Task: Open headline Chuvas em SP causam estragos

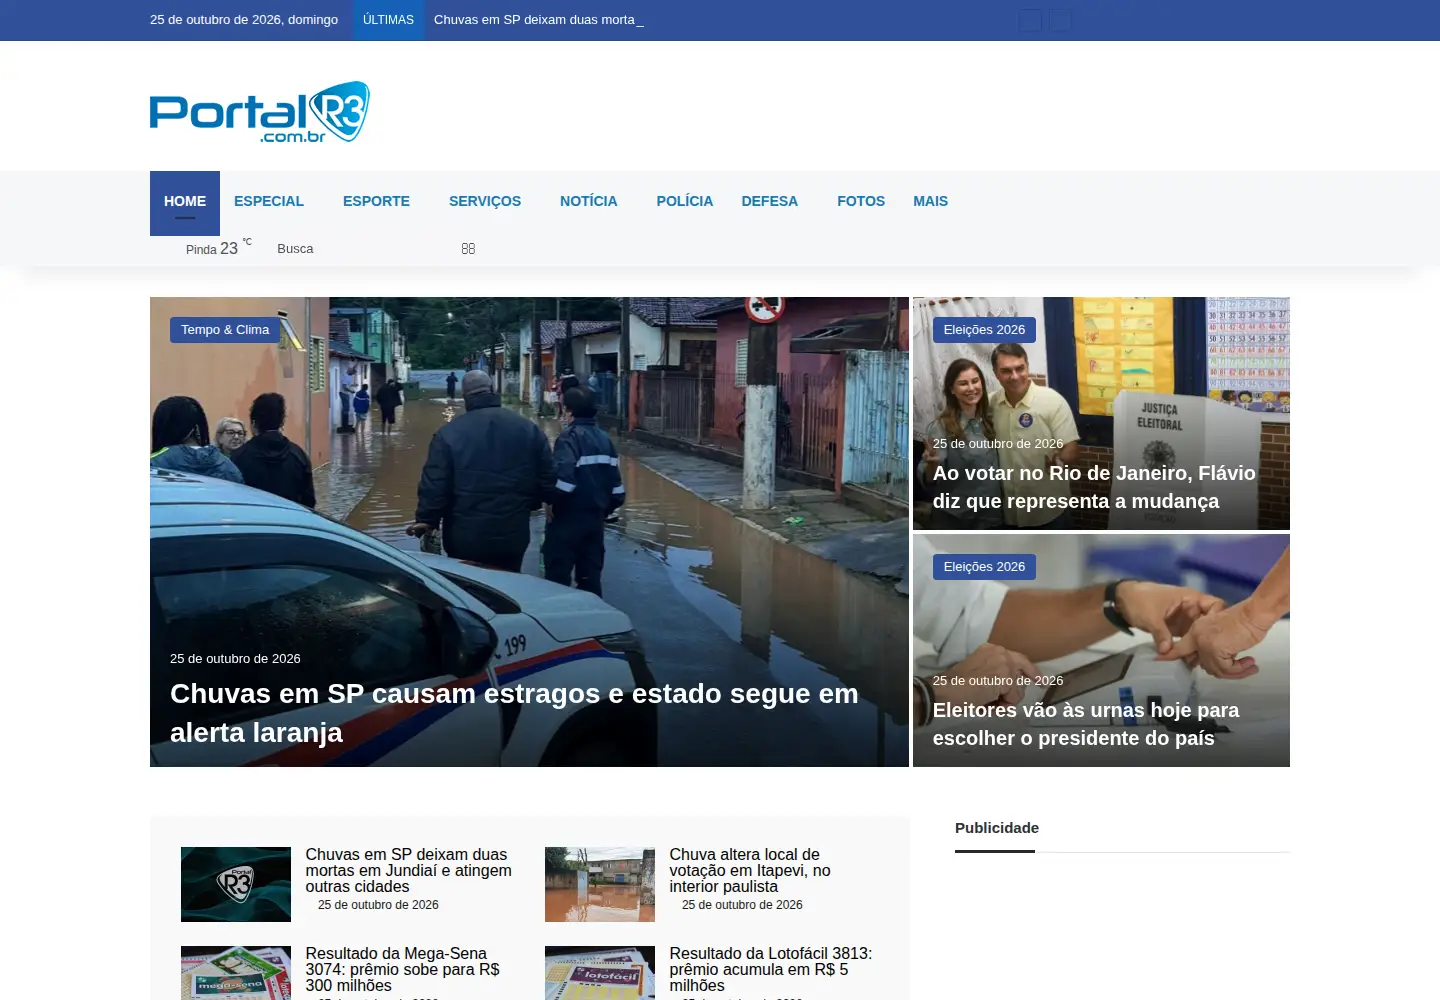Action: pos(514,713)
